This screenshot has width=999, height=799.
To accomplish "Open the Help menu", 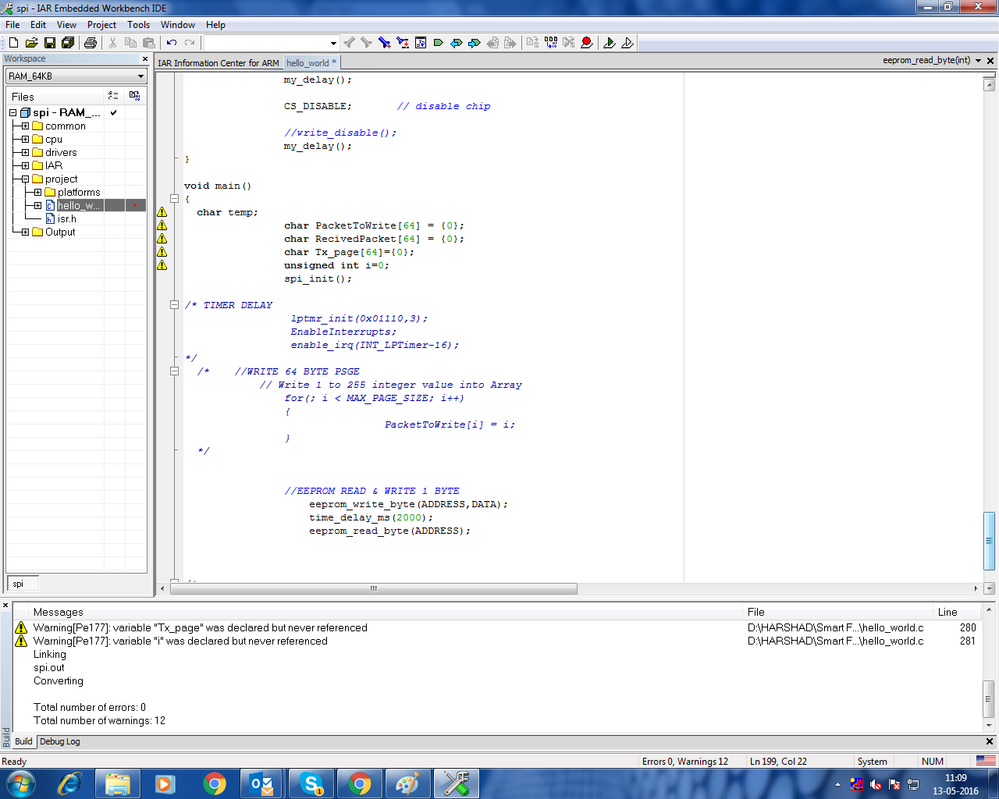I will coord(215,25).
